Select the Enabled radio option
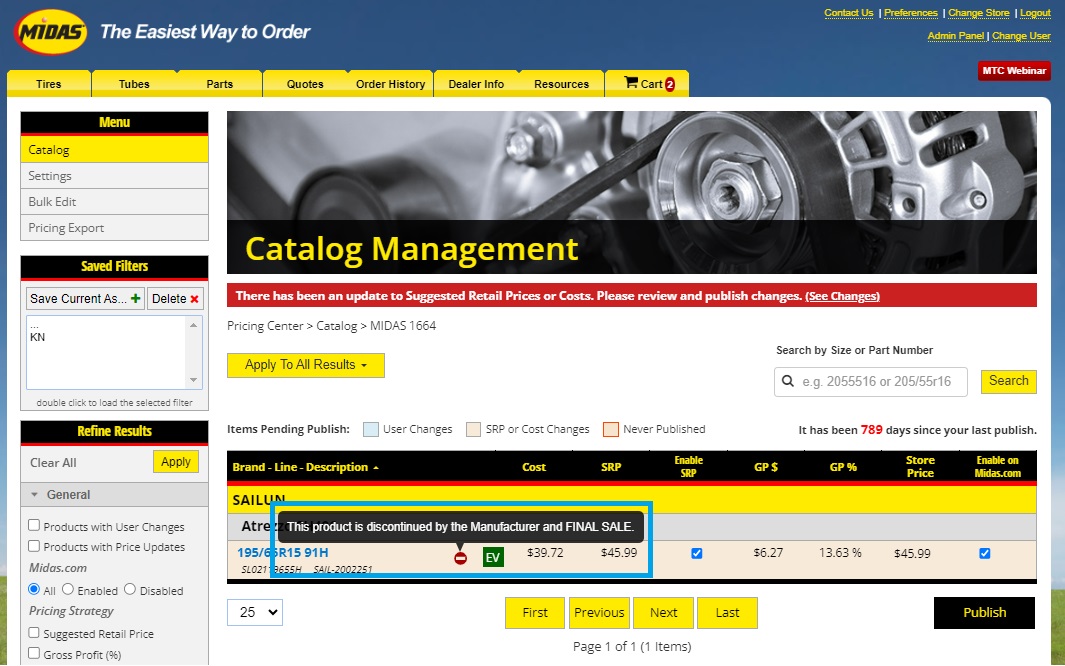 [x=68, y=589]
